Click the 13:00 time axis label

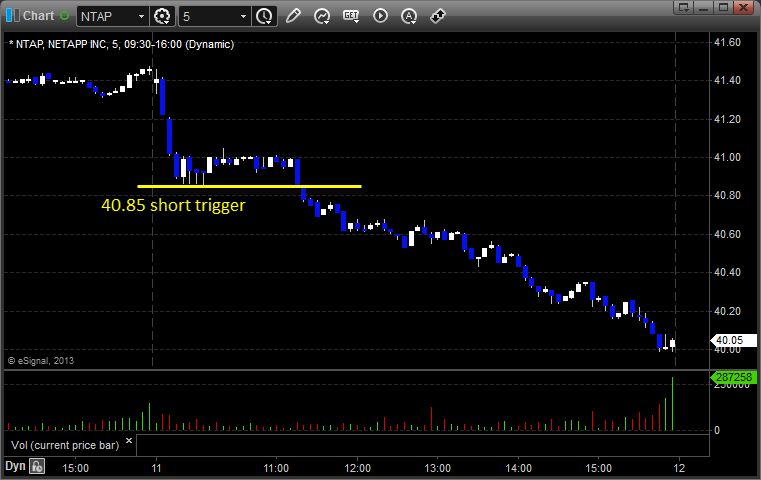(x=438, y=468)
